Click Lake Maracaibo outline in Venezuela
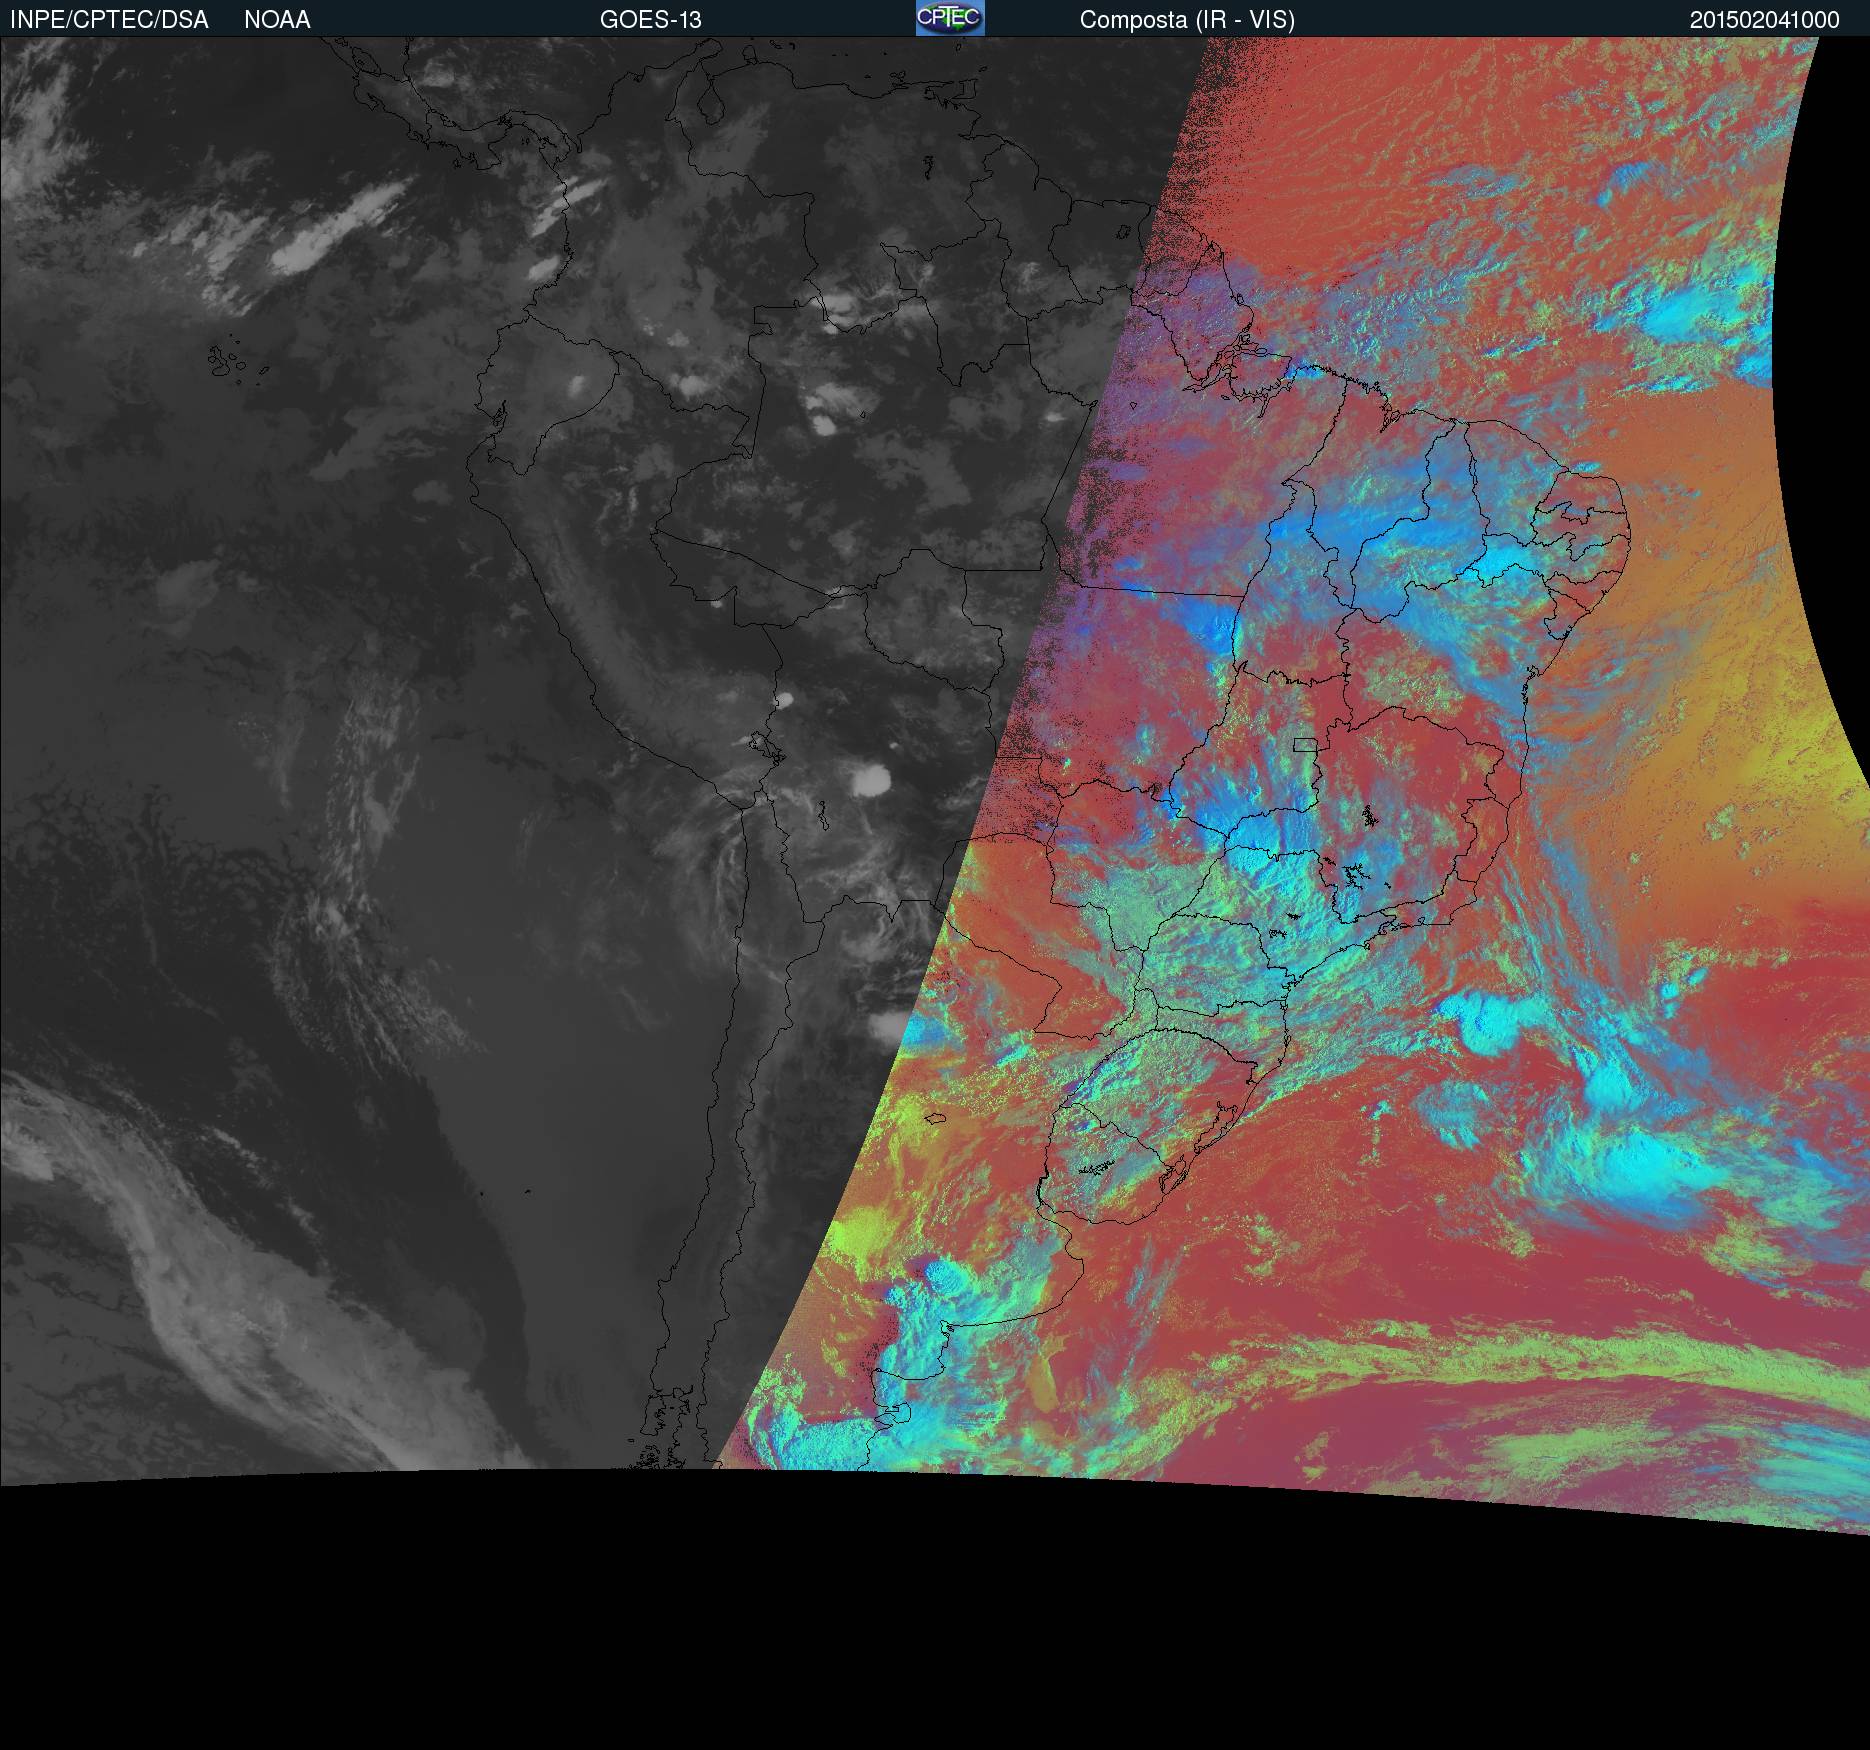The image size is (1870, 1750). [711, 102]
